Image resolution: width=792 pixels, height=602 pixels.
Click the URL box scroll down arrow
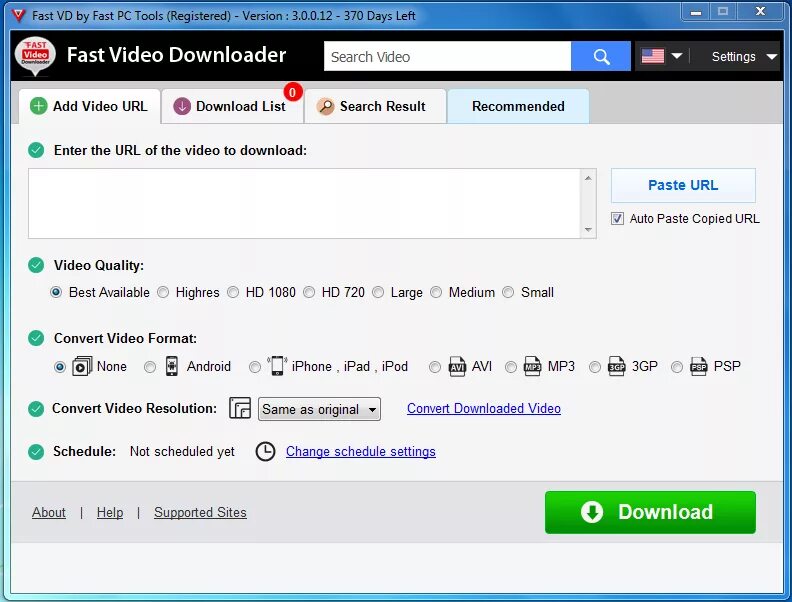click(x=588, y=230)
